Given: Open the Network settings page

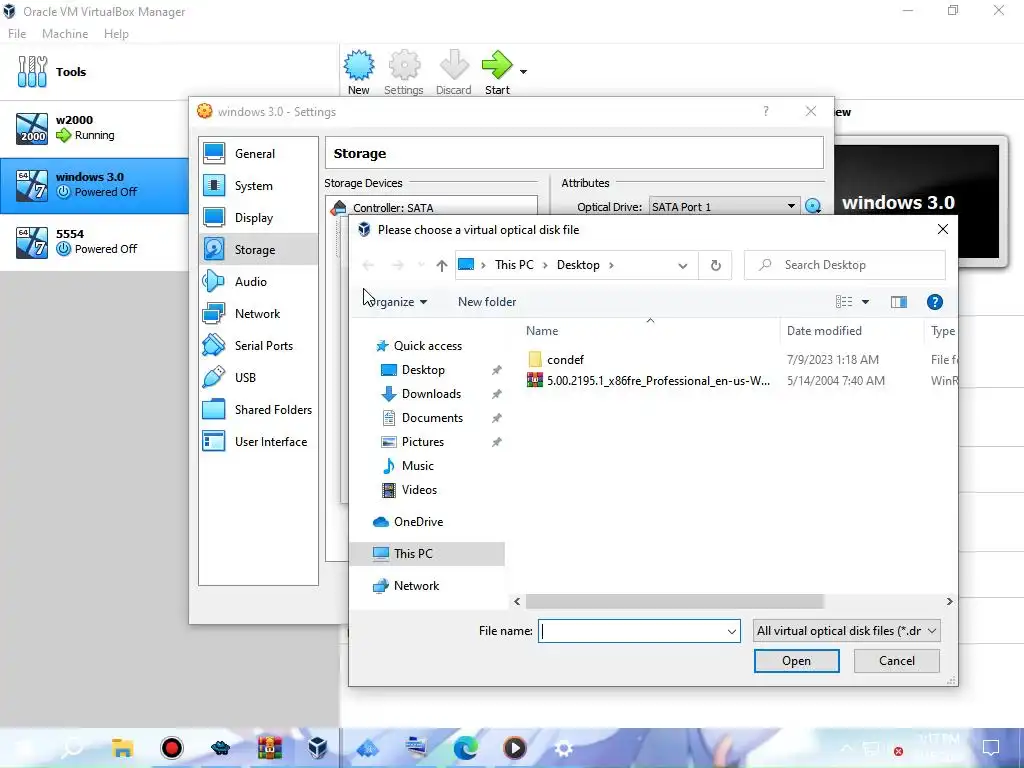Looking at the screenshot, I should 259,313.
